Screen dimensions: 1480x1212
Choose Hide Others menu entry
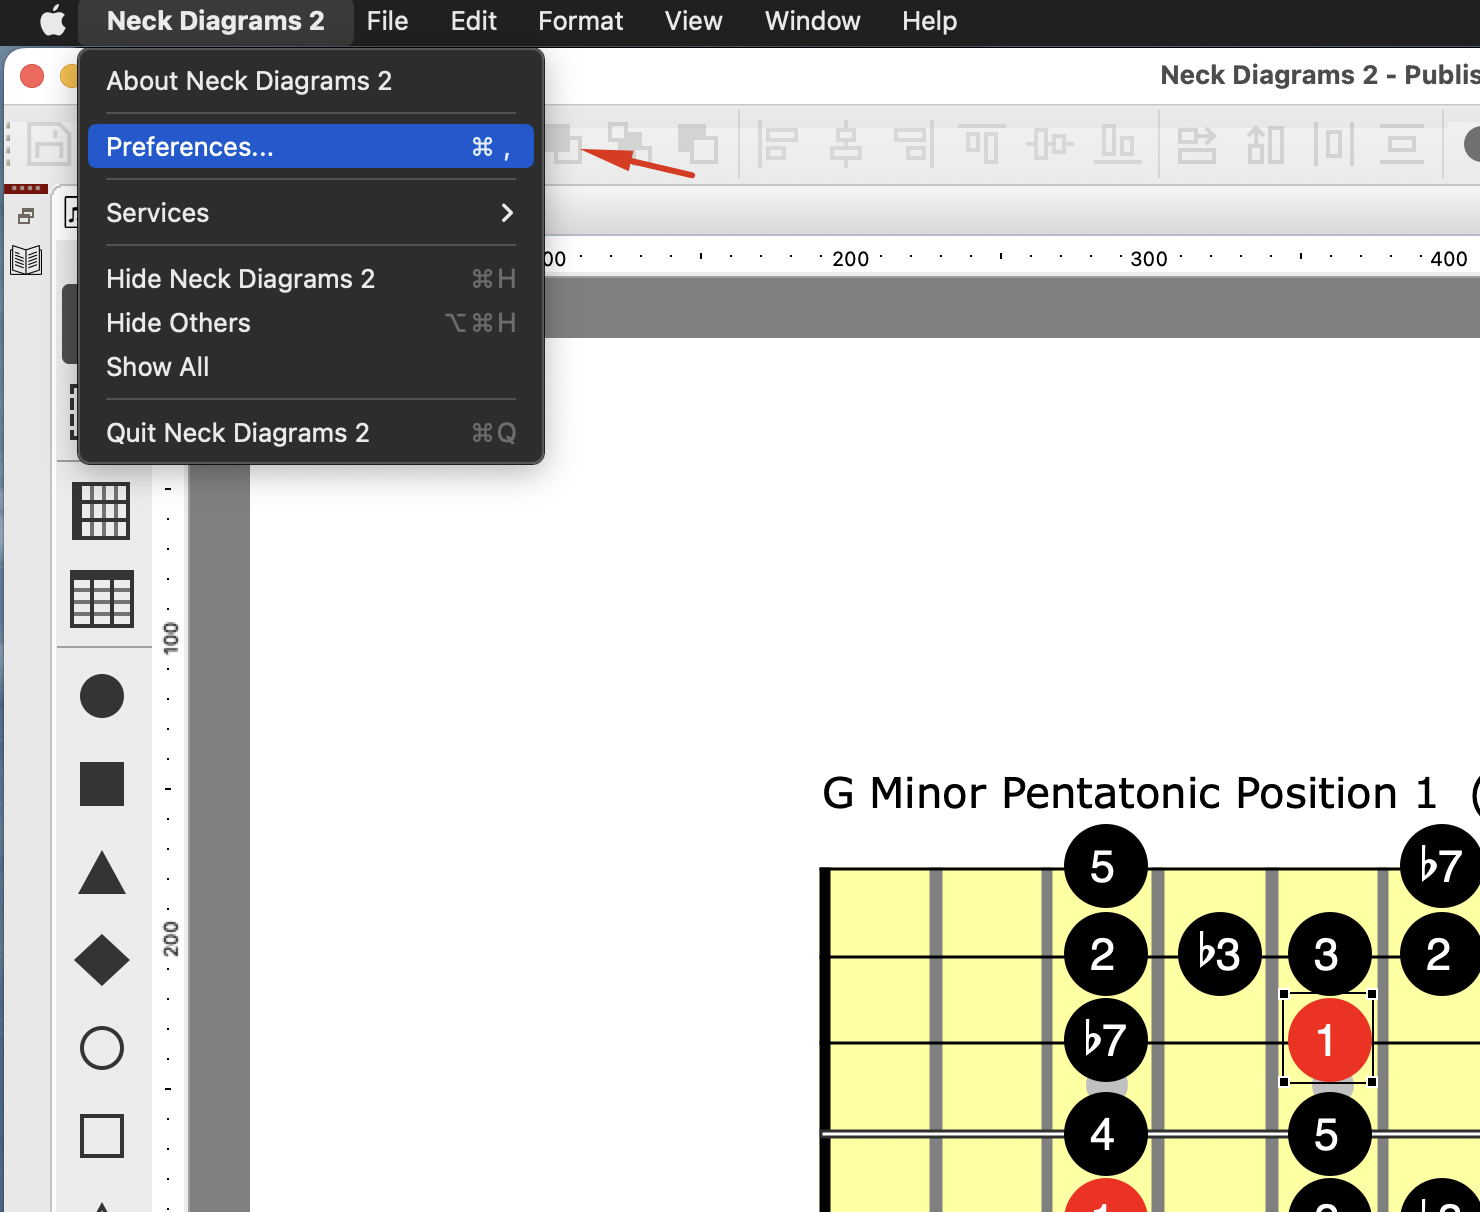pyautogui.click(x=311, y=323)
